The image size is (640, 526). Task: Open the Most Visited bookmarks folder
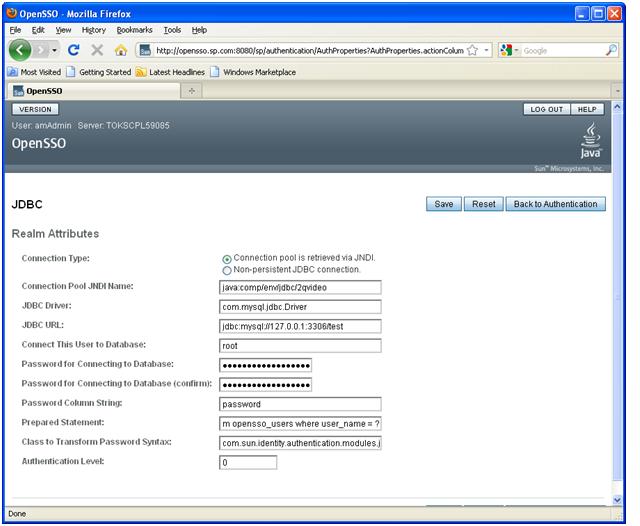[x=34, y=72]
